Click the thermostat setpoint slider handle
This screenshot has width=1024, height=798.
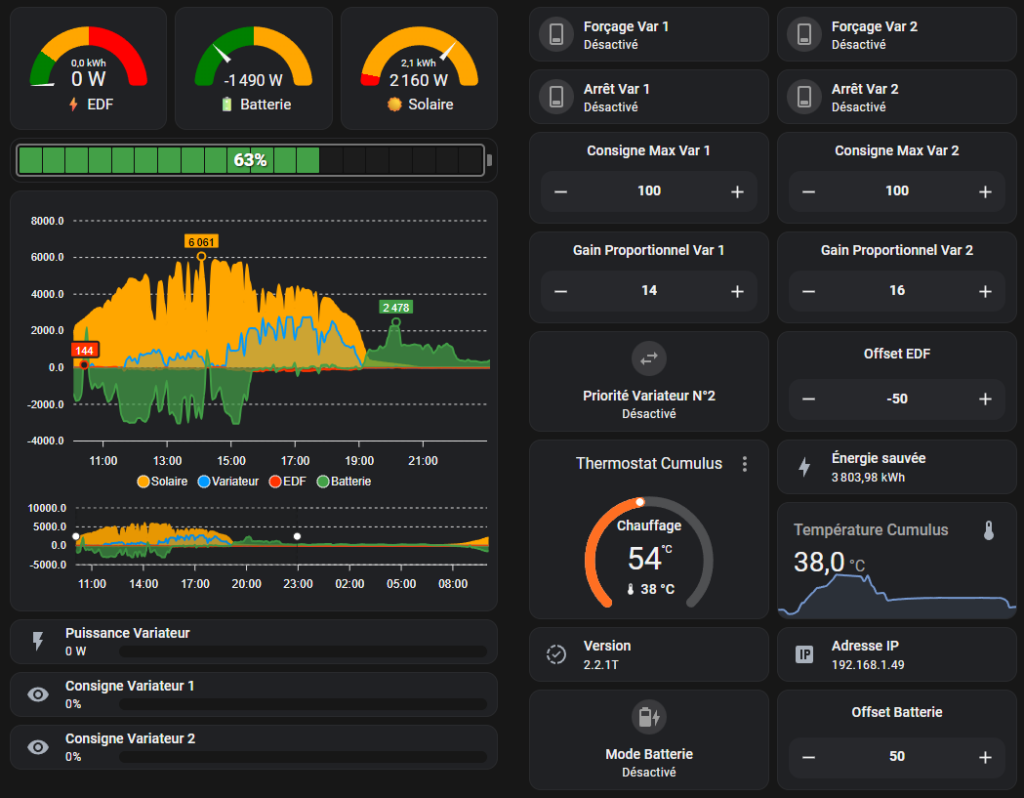pos(640,502)
